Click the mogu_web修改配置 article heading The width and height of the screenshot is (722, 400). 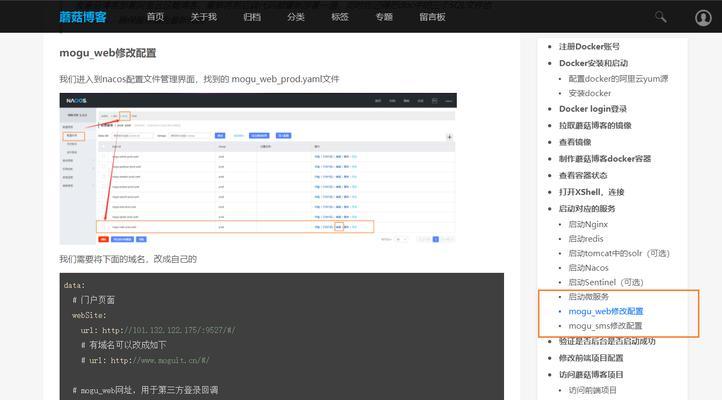pos(108,53)
